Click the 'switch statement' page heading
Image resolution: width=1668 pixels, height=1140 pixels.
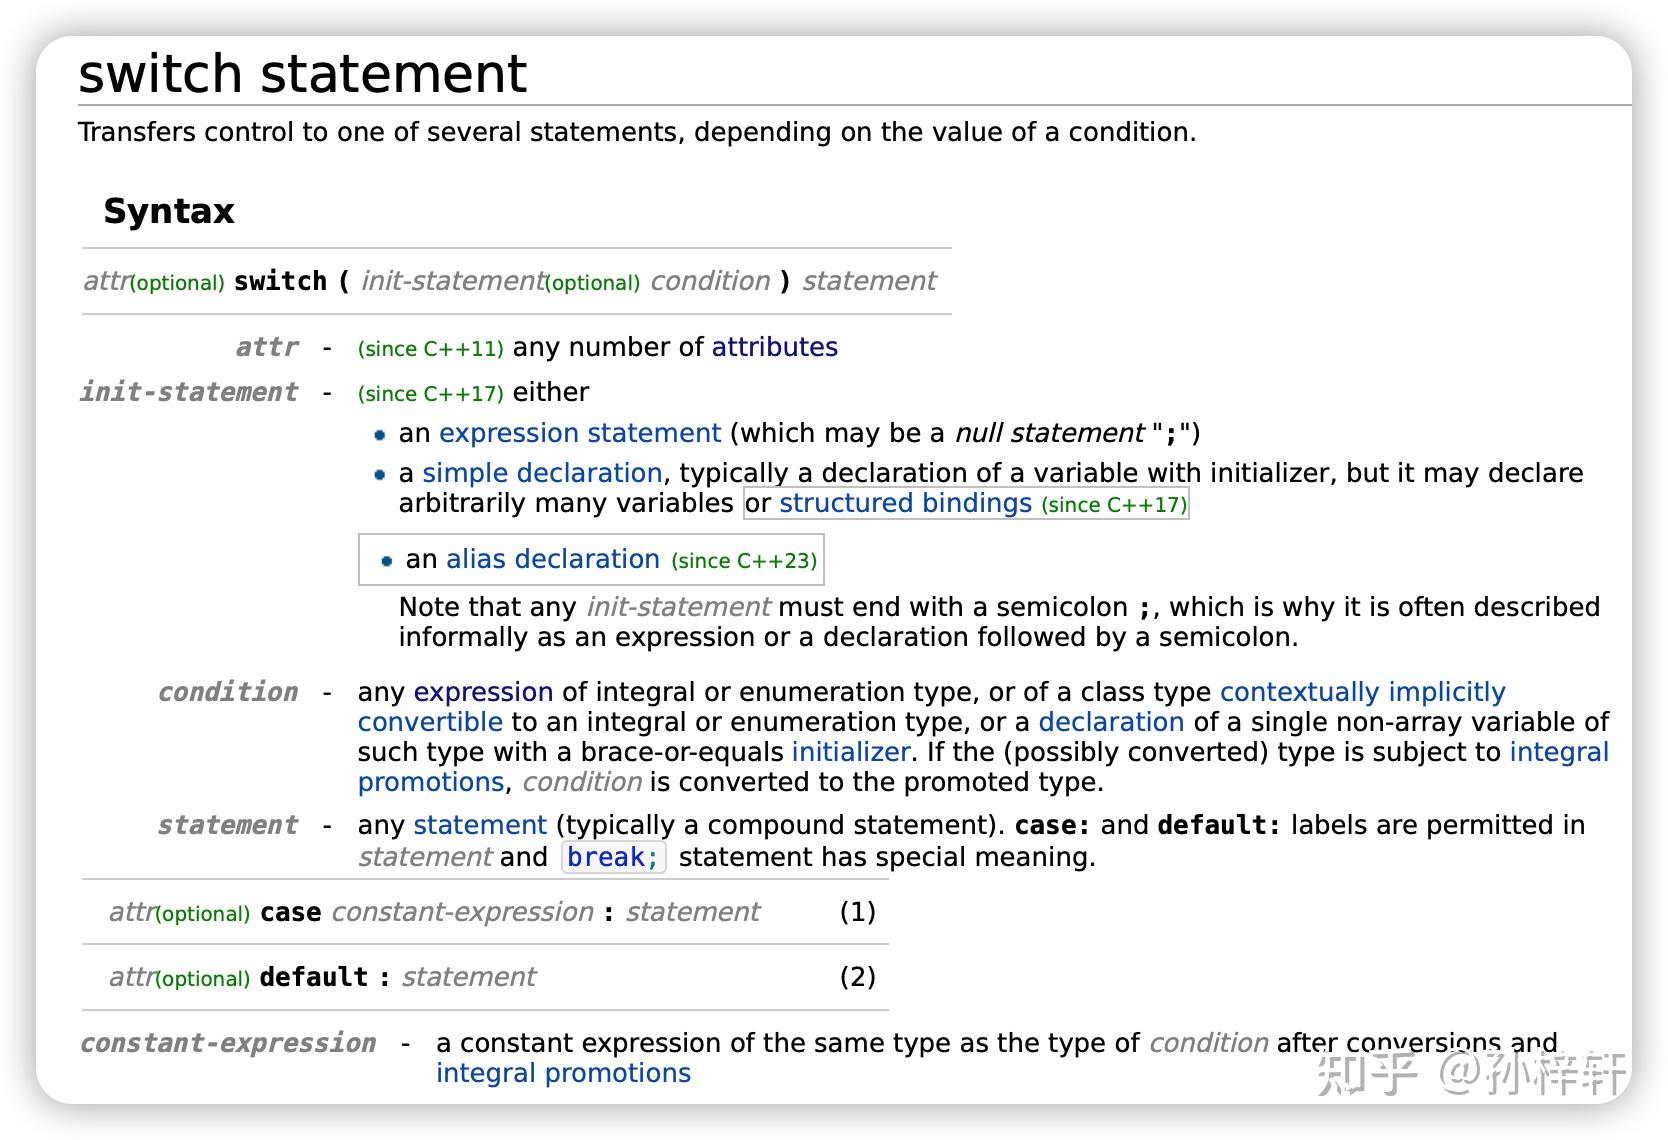coord(302,74)
